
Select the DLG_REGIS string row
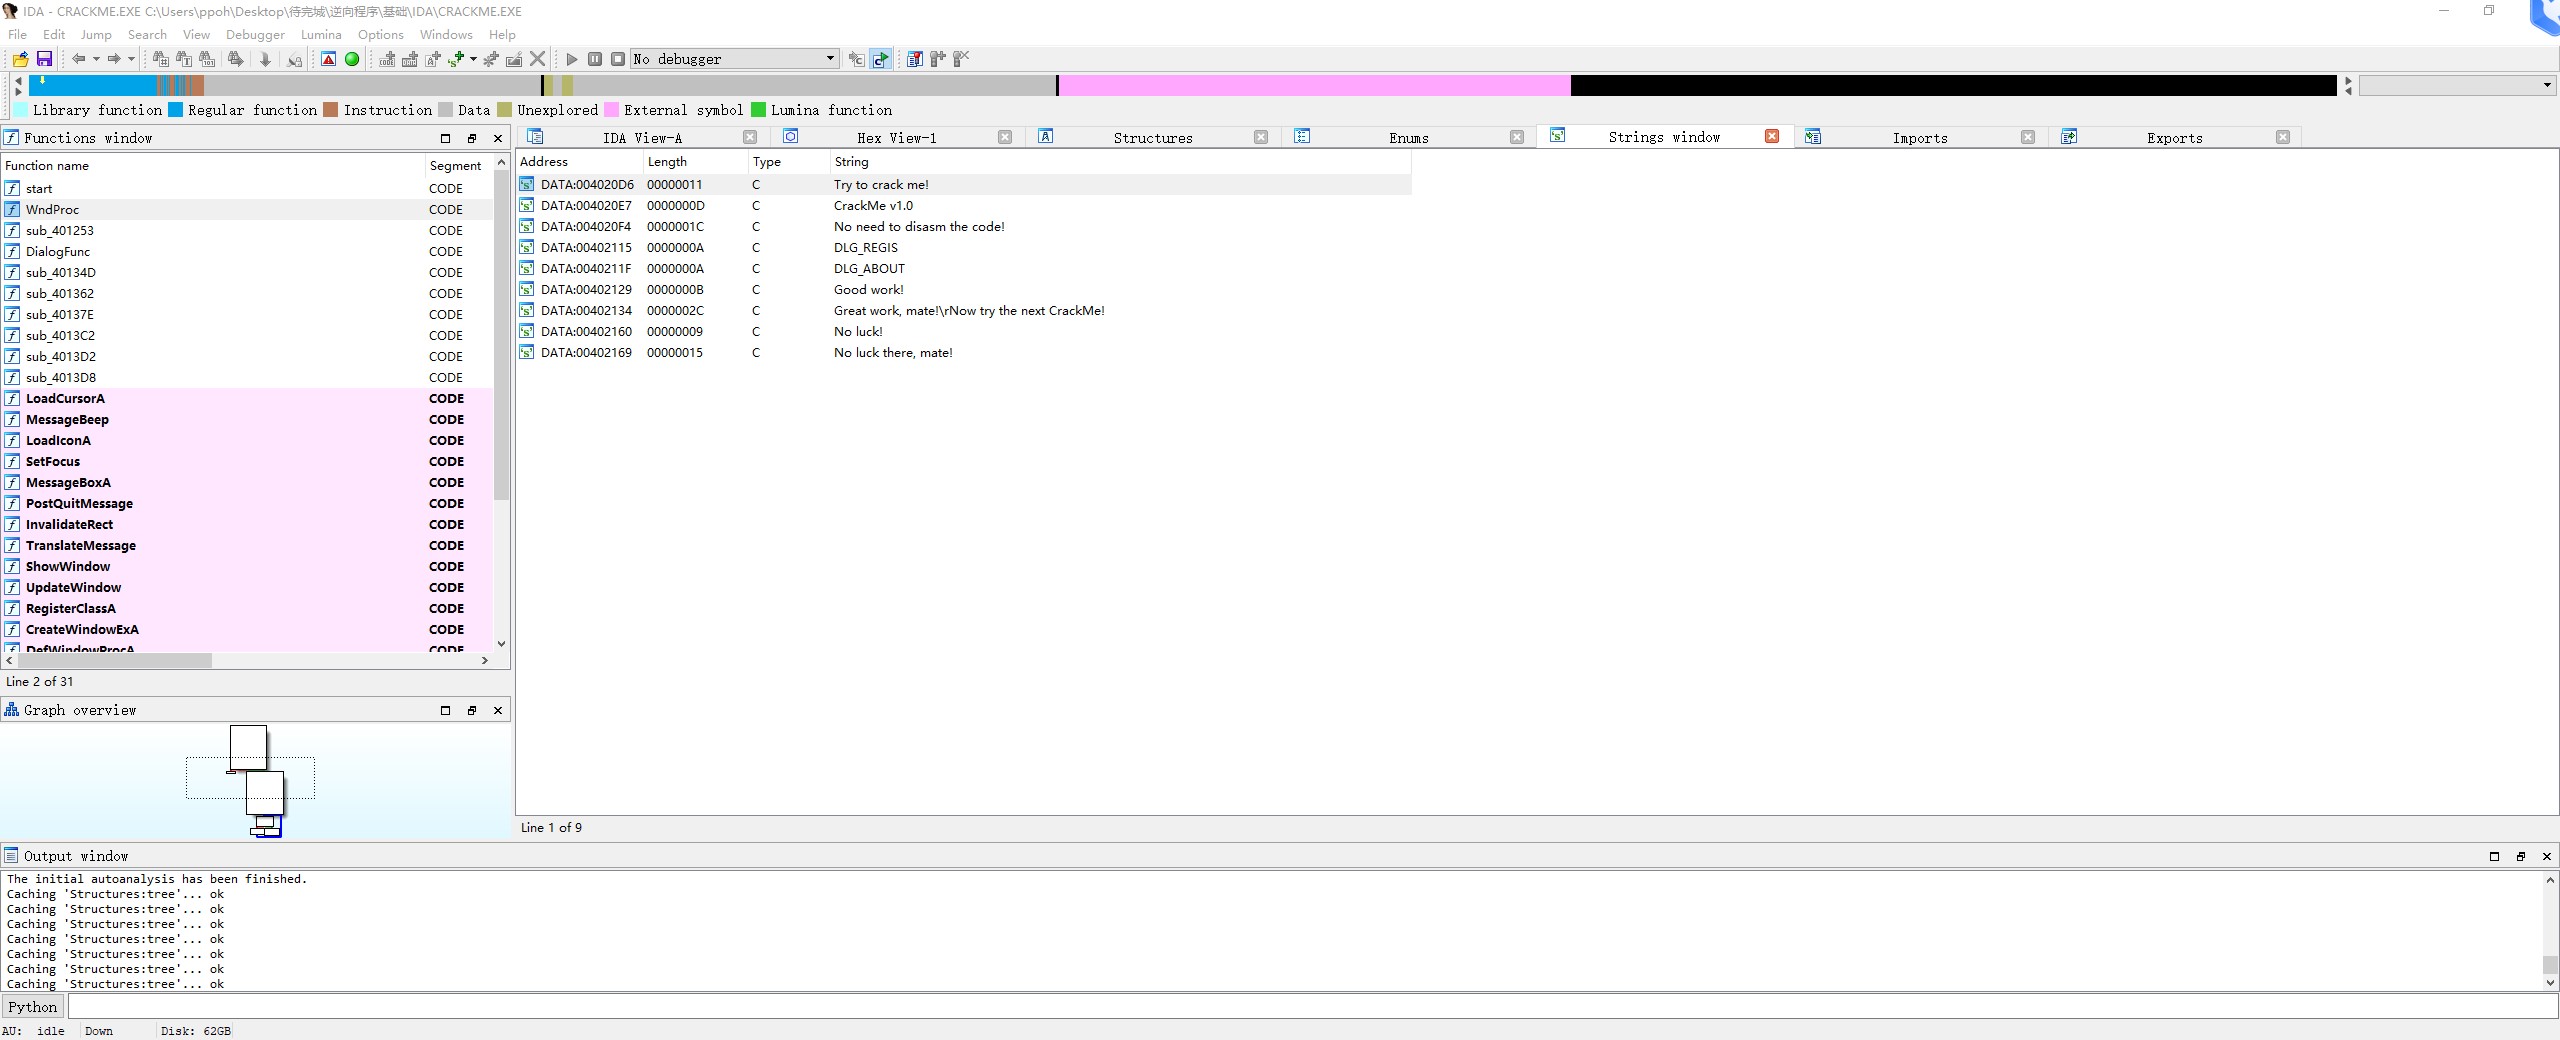[x=964, y=247]
